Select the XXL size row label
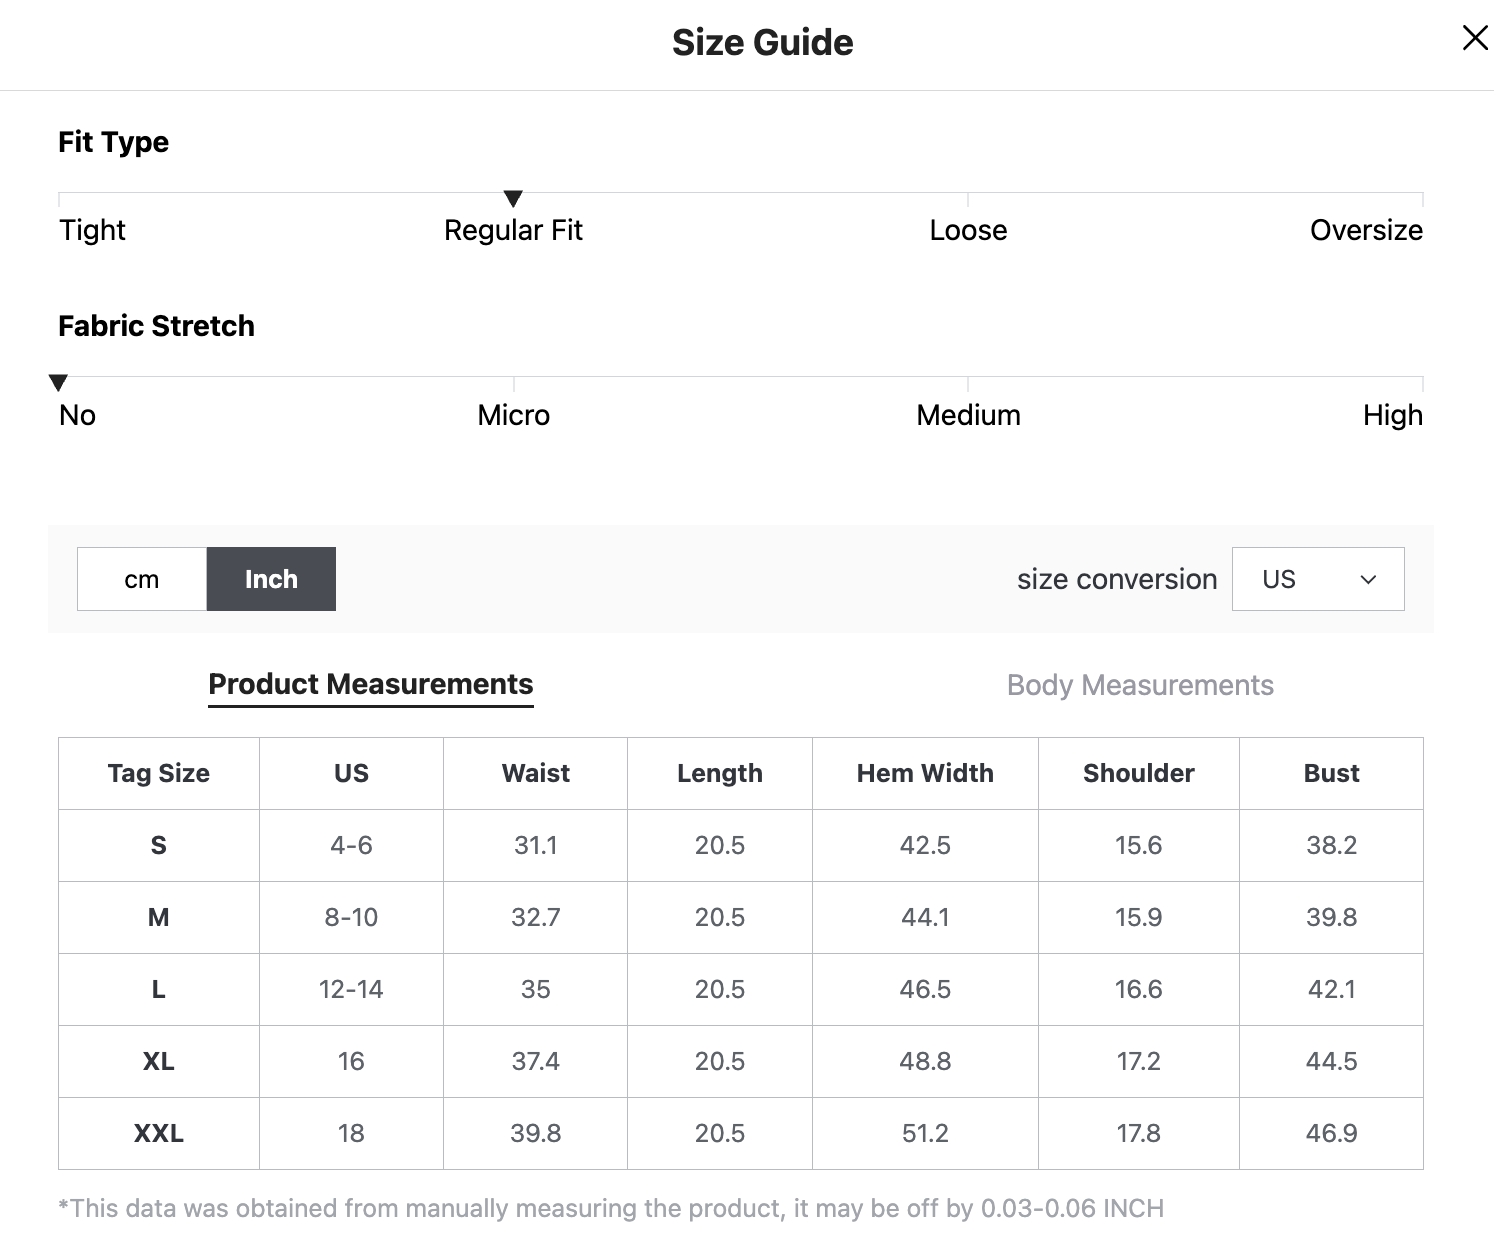Image resolution: width=1494 pixels, height=1242 pixels. 159,1133
